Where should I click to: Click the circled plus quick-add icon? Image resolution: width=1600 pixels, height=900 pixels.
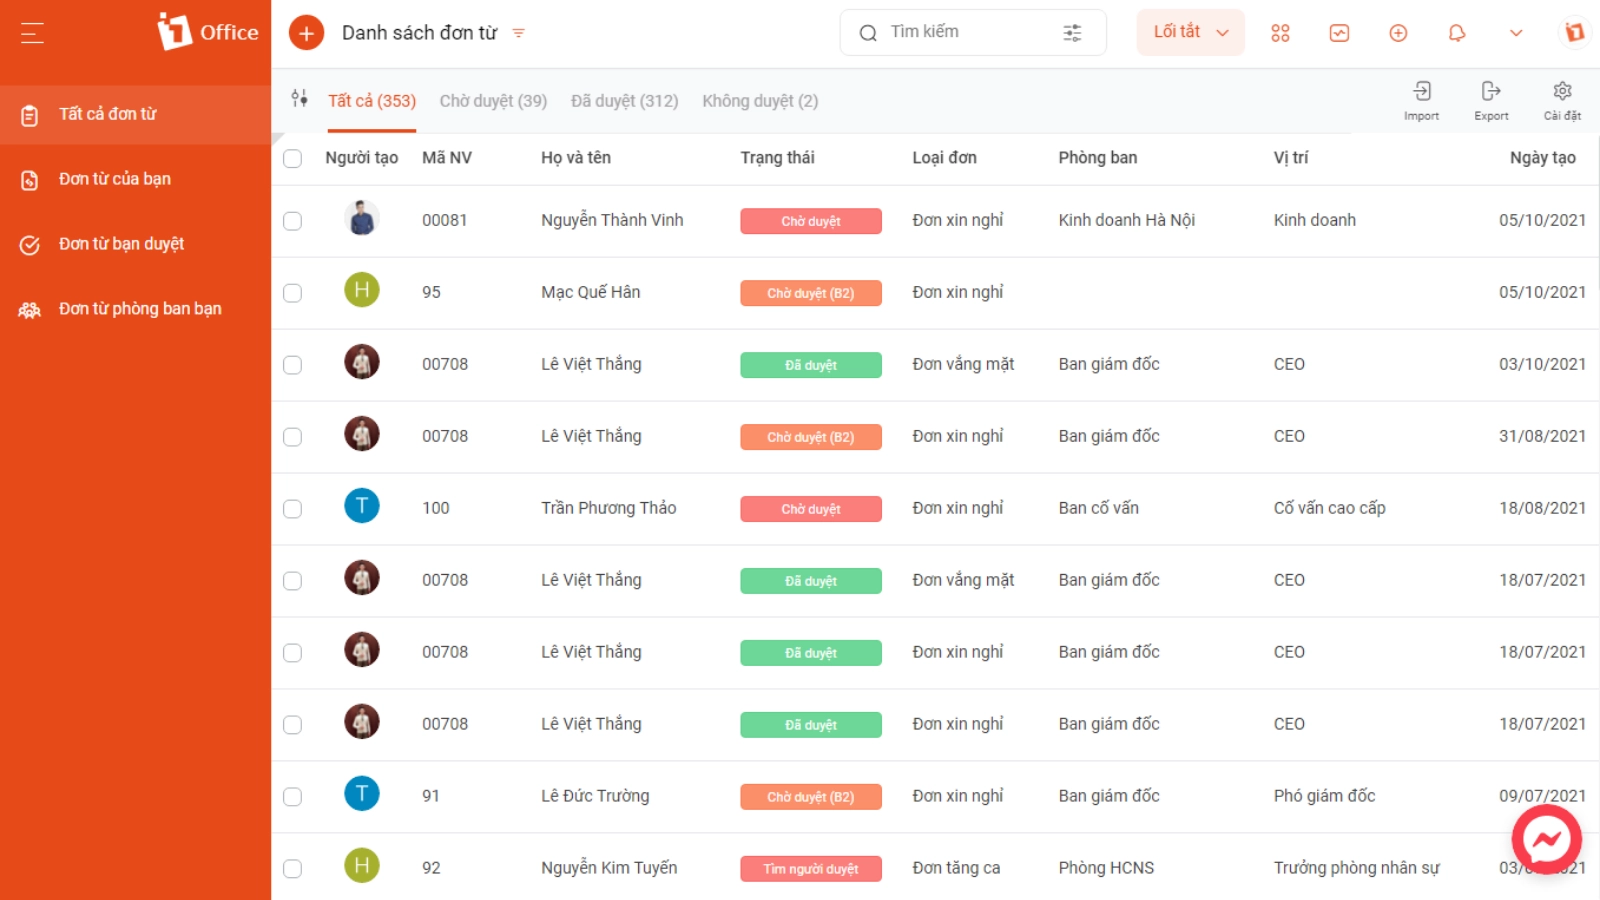coord(1398,33)
